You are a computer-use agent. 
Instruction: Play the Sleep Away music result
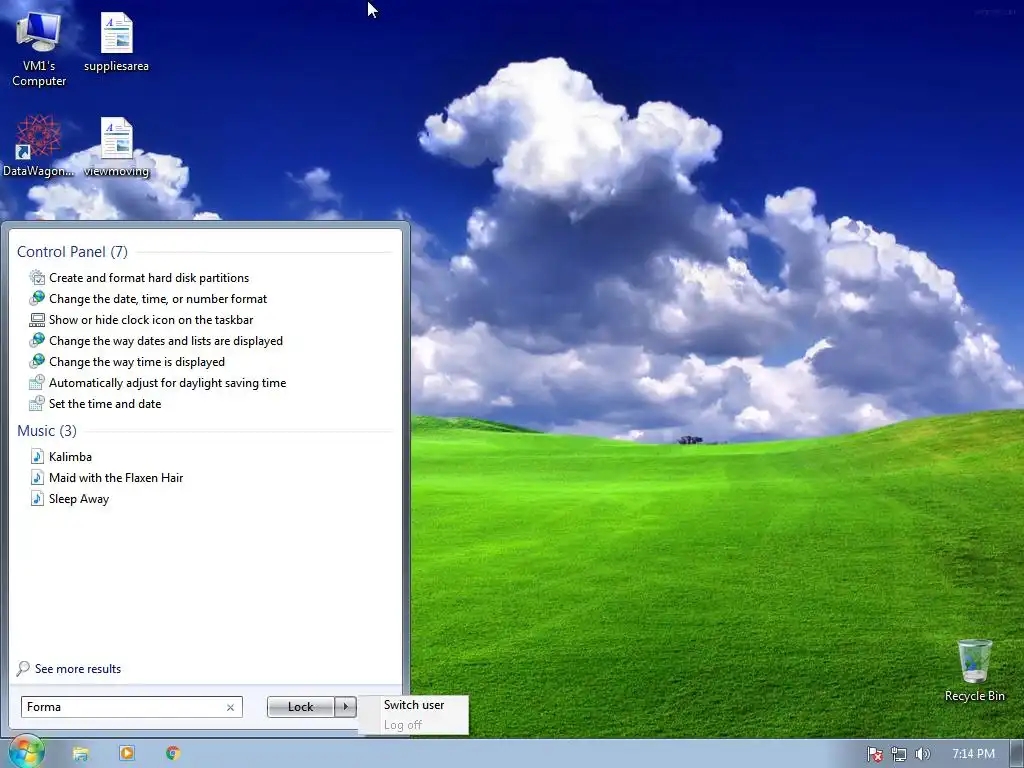79,498
